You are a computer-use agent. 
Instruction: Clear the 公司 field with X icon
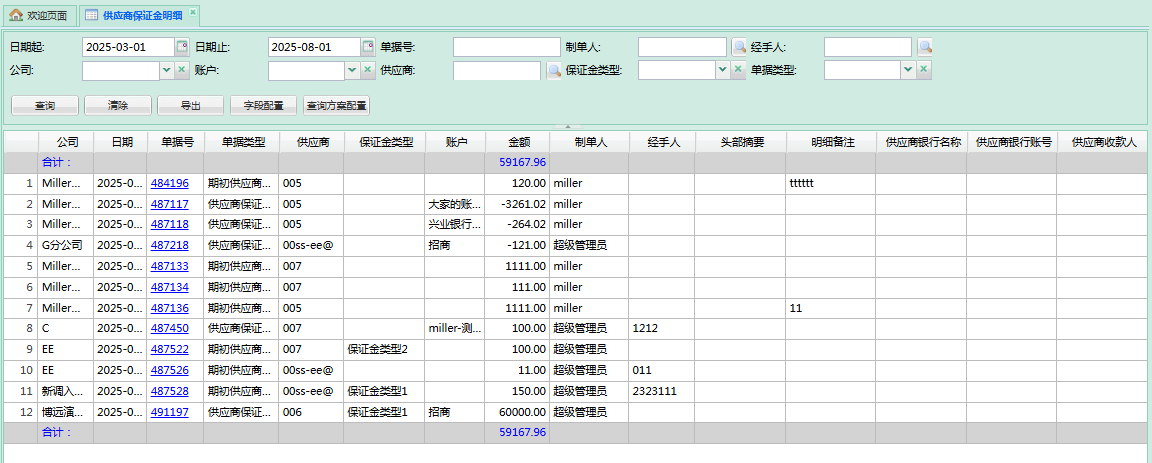182,71
